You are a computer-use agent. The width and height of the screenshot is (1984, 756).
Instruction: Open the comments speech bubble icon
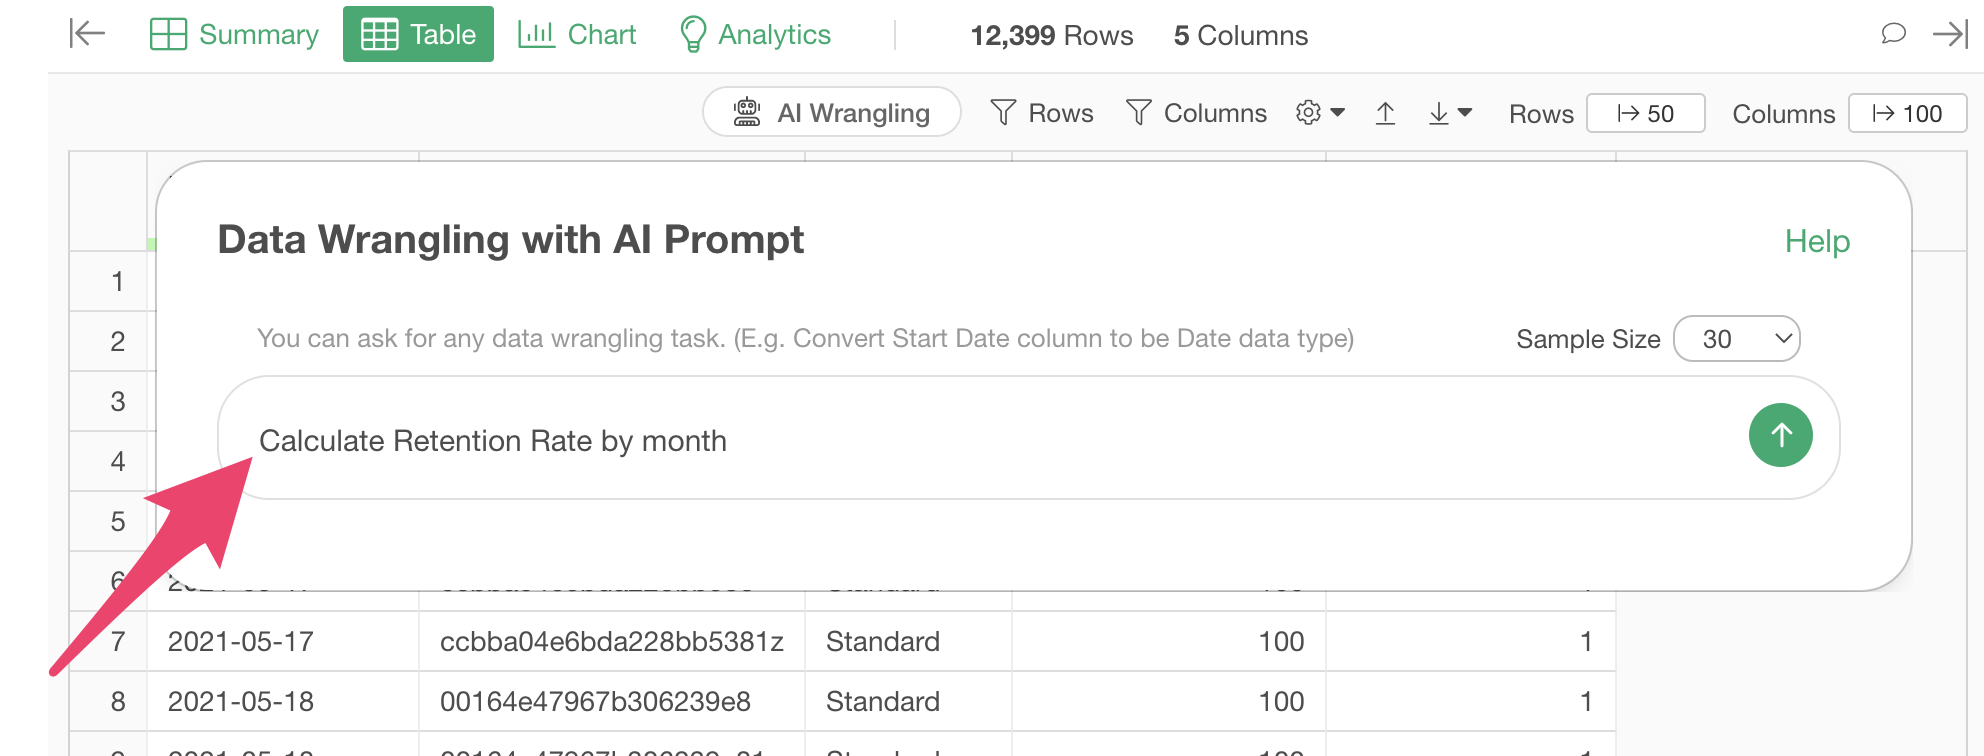1893,34
